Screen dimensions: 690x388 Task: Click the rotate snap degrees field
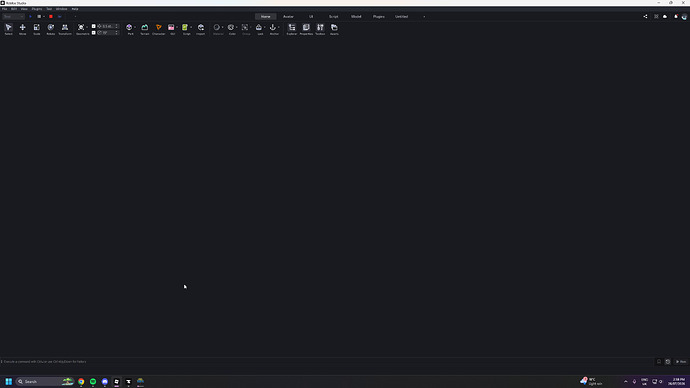click(107, 33)
